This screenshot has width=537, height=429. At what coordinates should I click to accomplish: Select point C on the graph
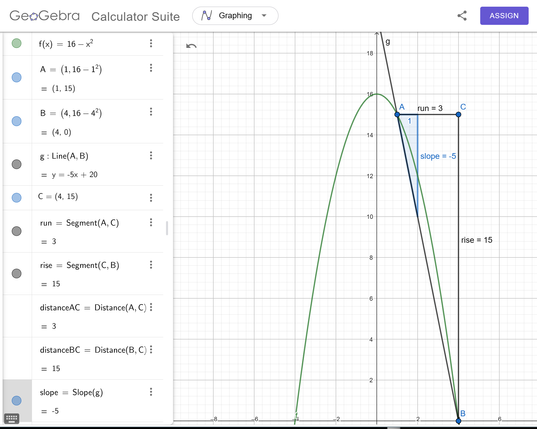point(459,114)
